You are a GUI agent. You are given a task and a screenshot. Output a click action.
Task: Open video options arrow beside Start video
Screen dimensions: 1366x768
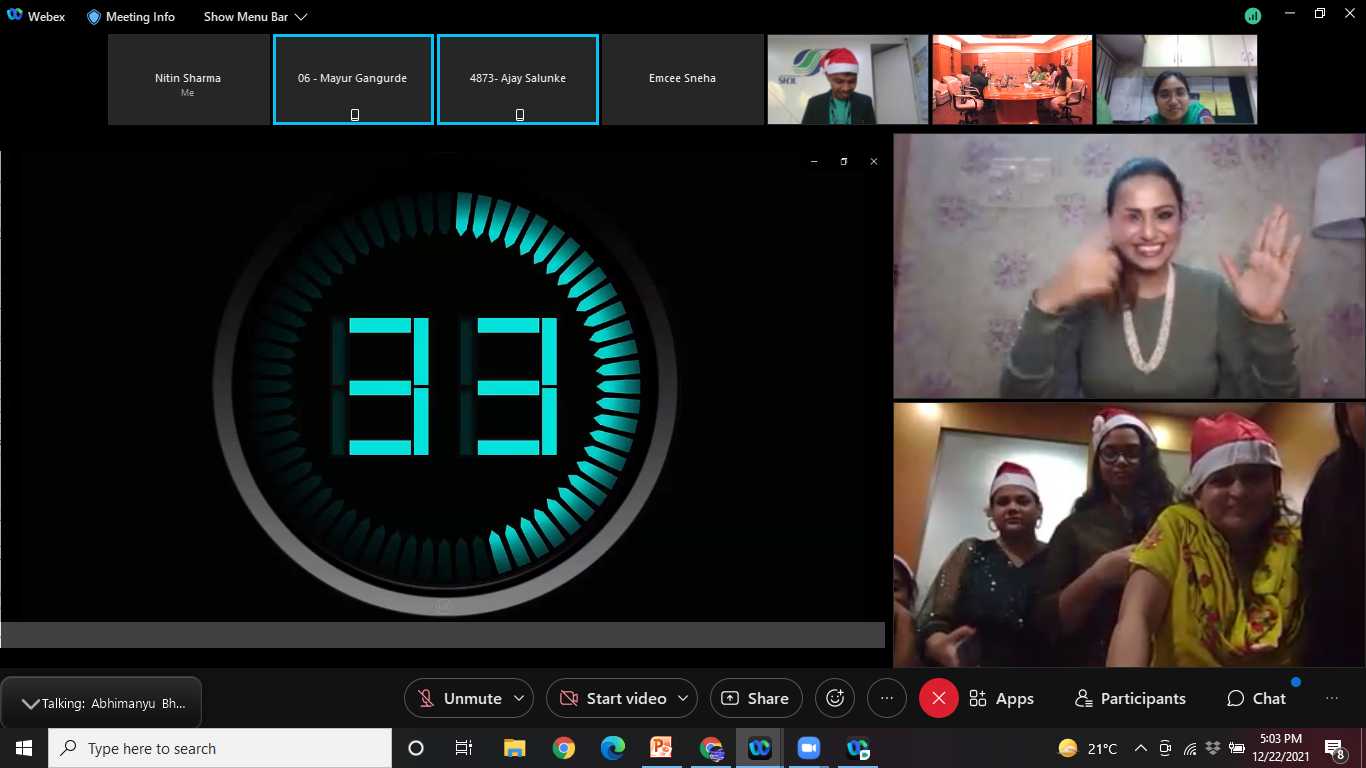pos(684,698)
